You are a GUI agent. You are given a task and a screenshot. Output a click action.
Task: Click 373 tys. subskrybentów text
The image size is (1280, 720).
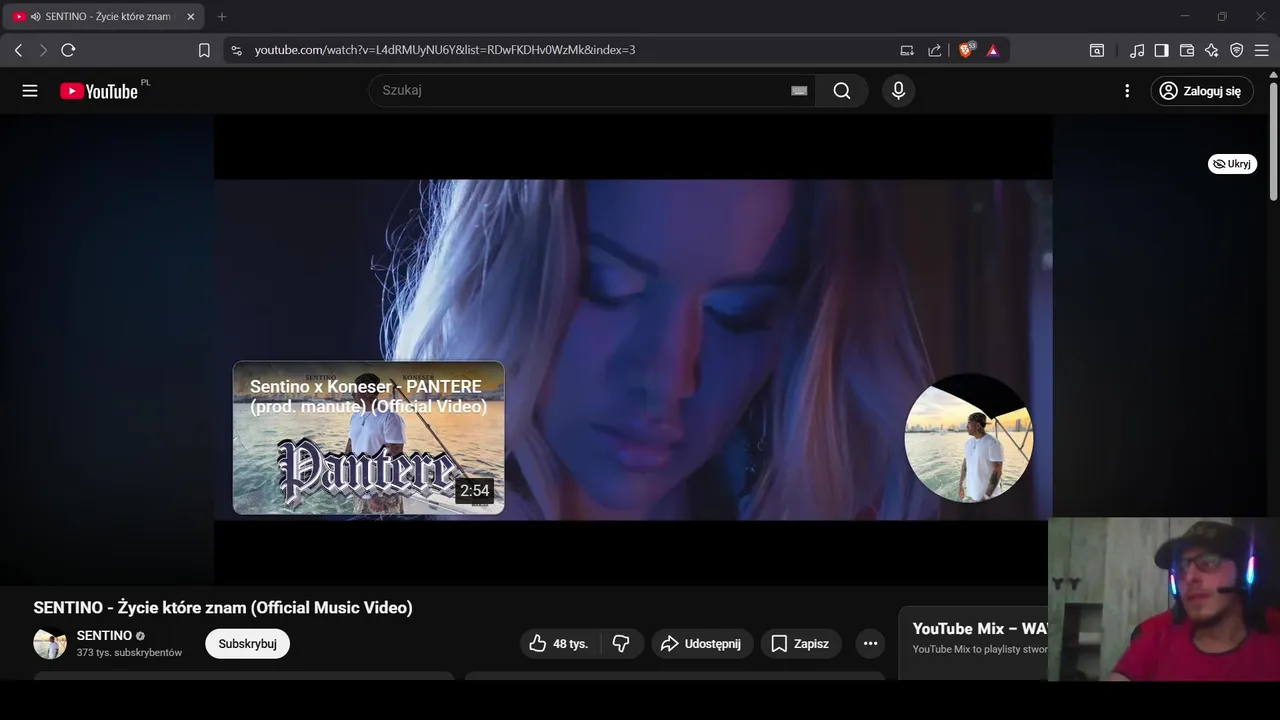coord(129,653)
